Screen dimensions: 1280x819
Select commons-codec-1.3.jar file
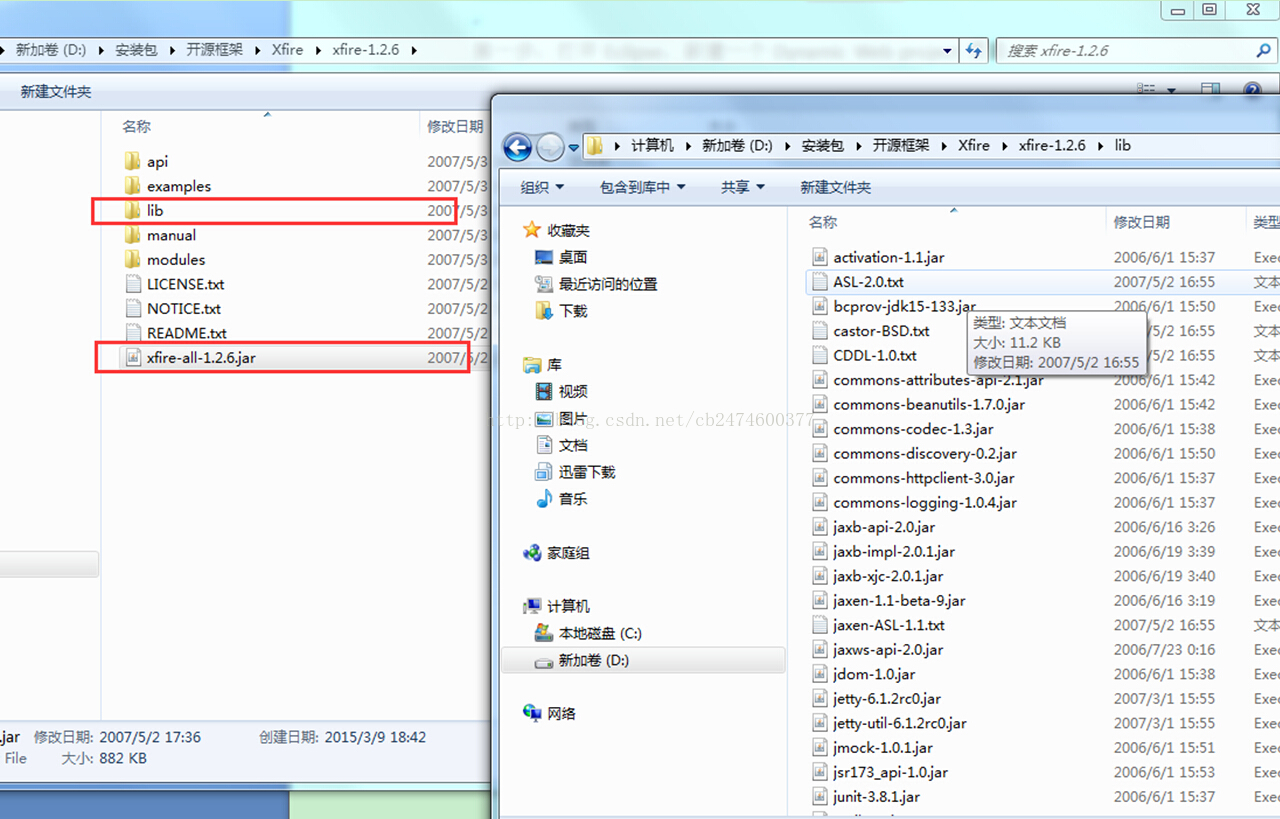pyautogui.click(x=913, y=429)
